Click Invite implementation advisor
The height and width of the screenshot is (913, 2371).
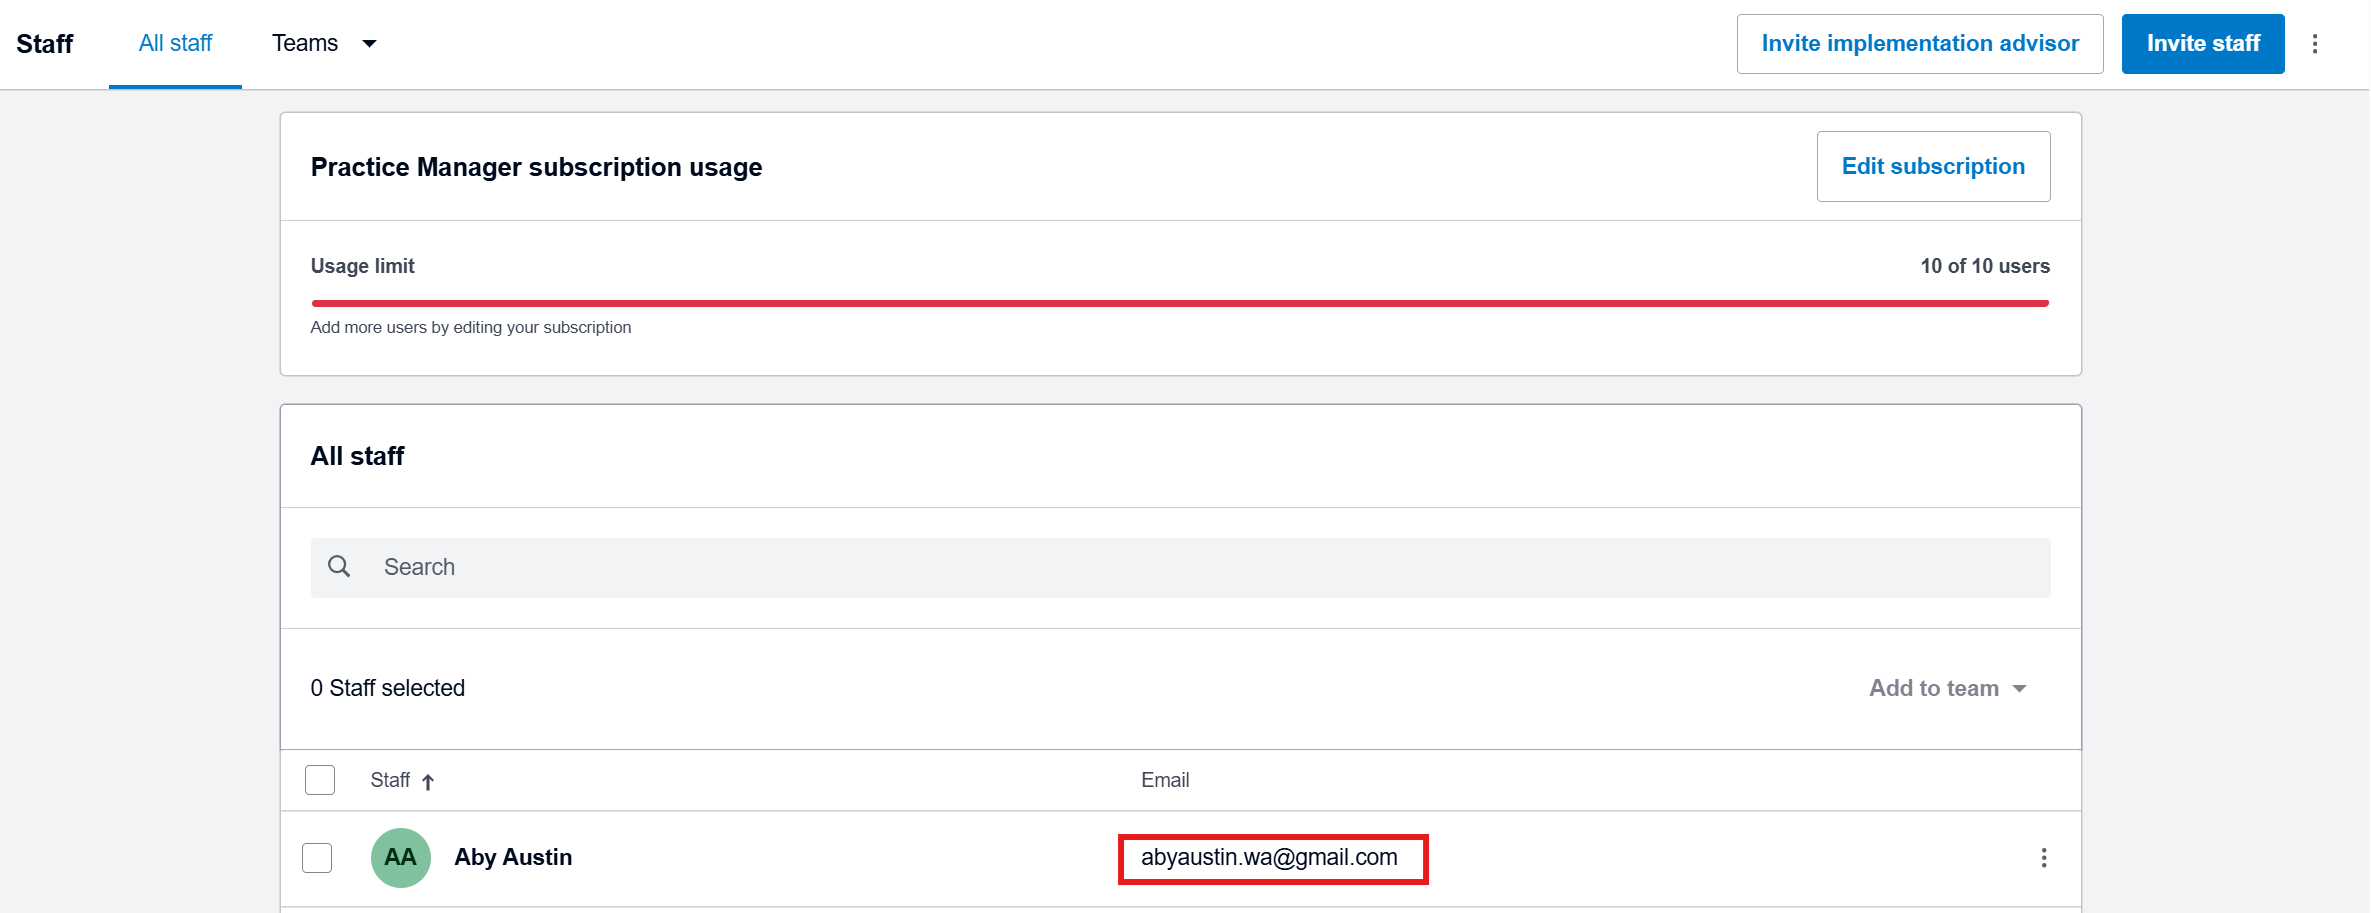1919,44
